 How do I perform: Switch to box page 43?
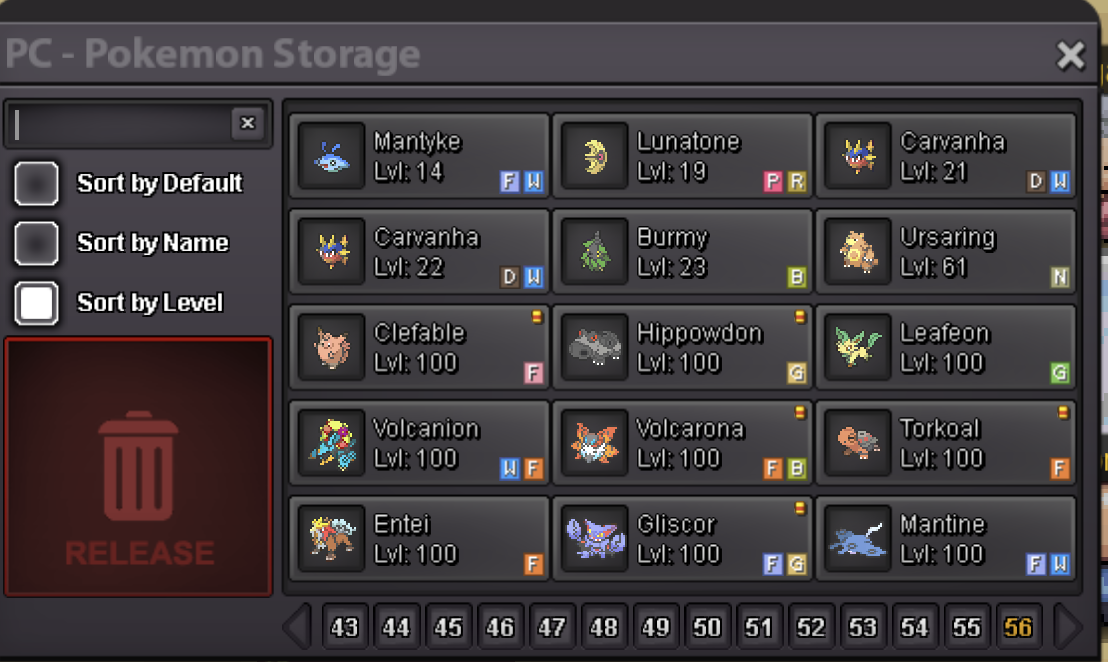click(345, 627)
